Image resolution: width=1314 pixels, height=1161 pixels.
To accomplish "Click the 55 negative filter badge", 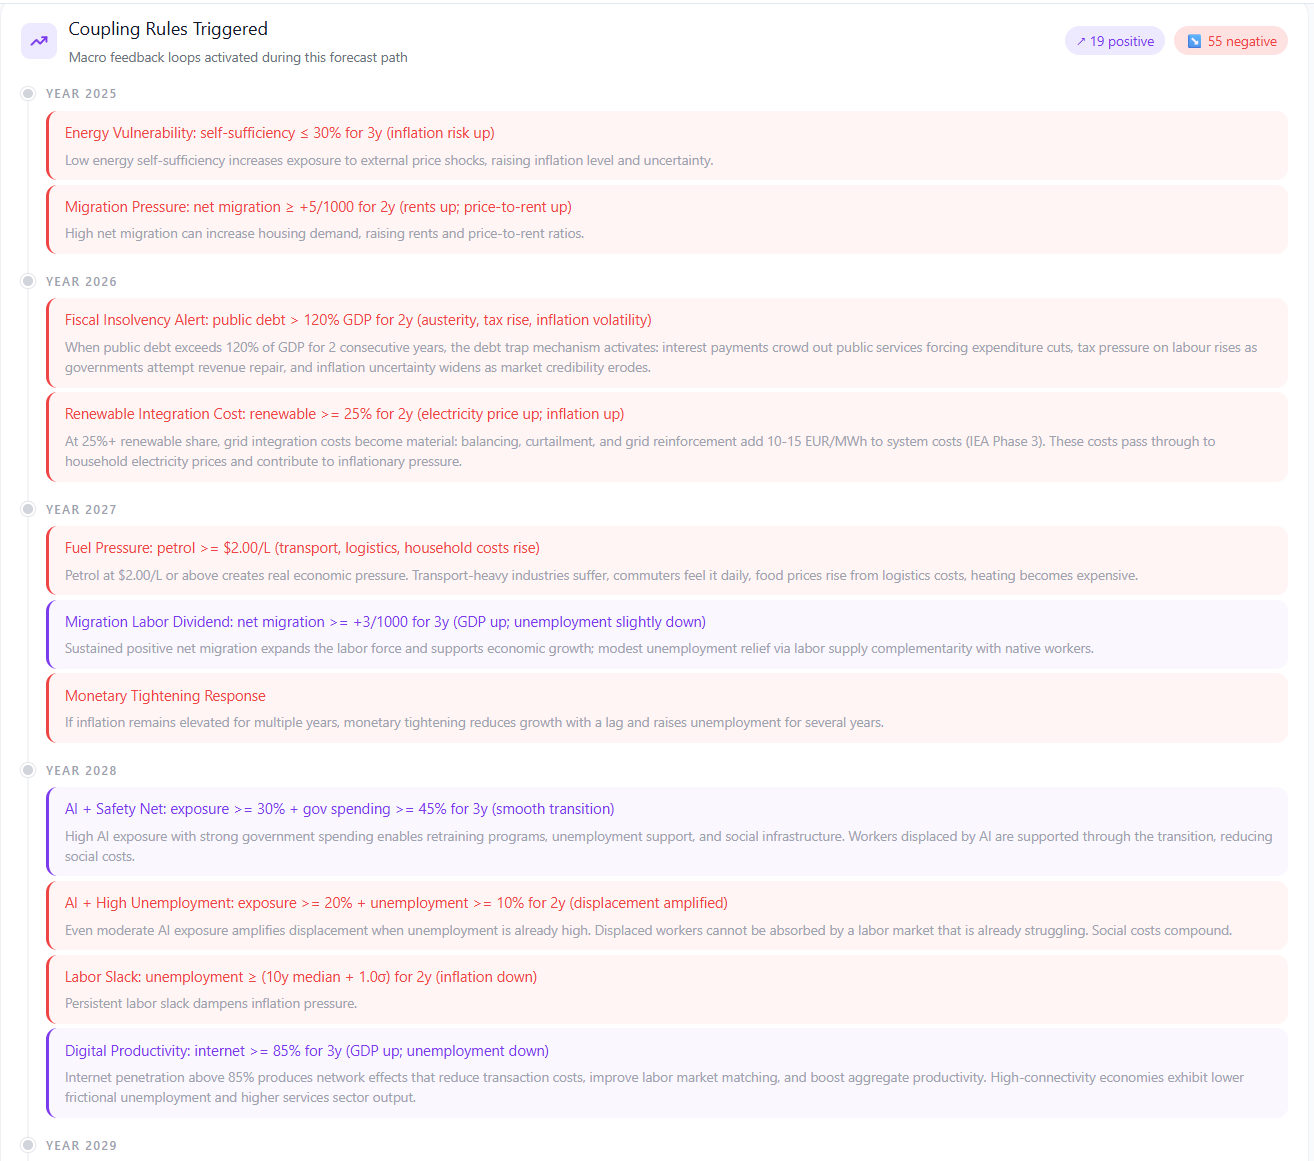I will [1231, 40].
